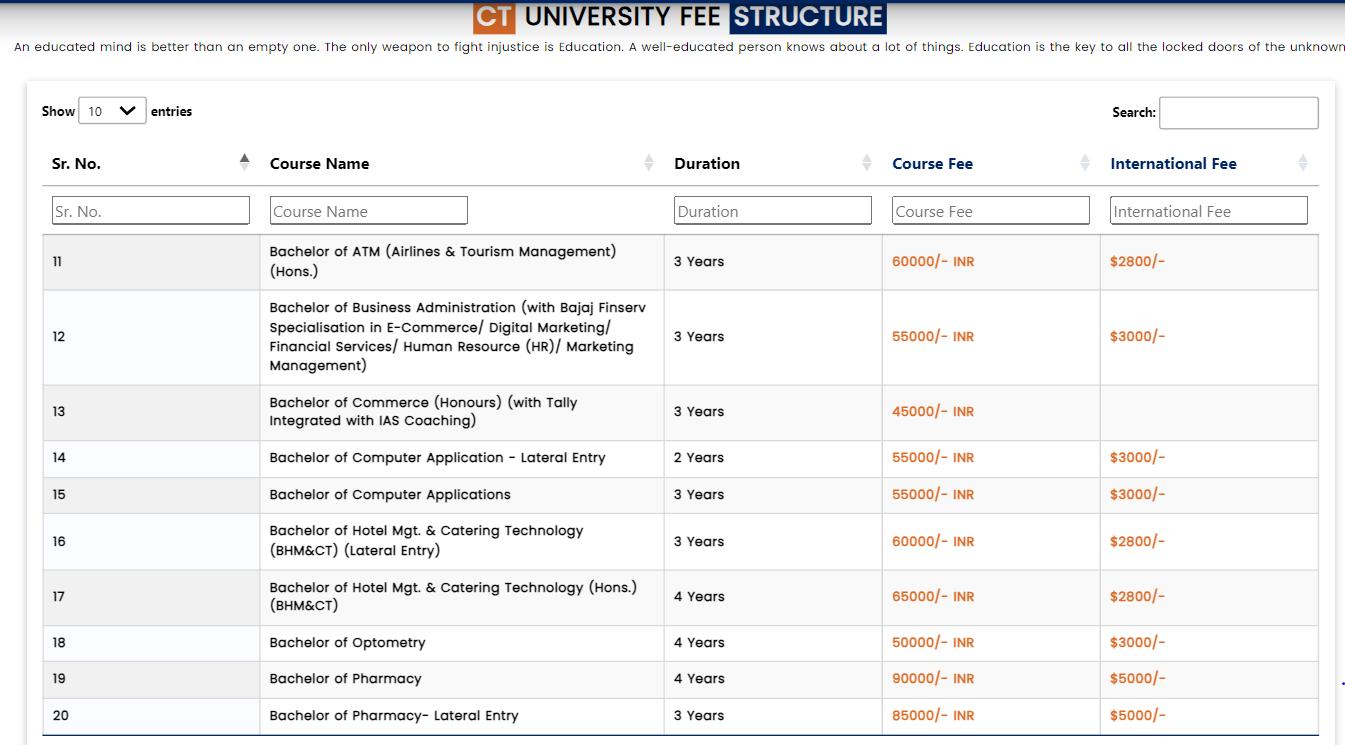Sort table by Course Name header
The image size is (1345, 745).
point(462,163)
